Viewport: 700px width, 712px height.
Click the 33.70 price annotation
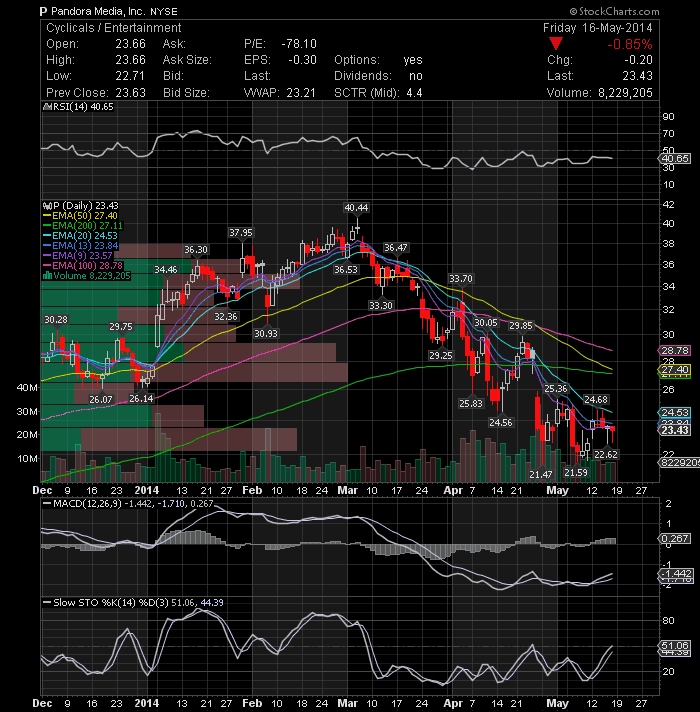(x=460, y=278)
